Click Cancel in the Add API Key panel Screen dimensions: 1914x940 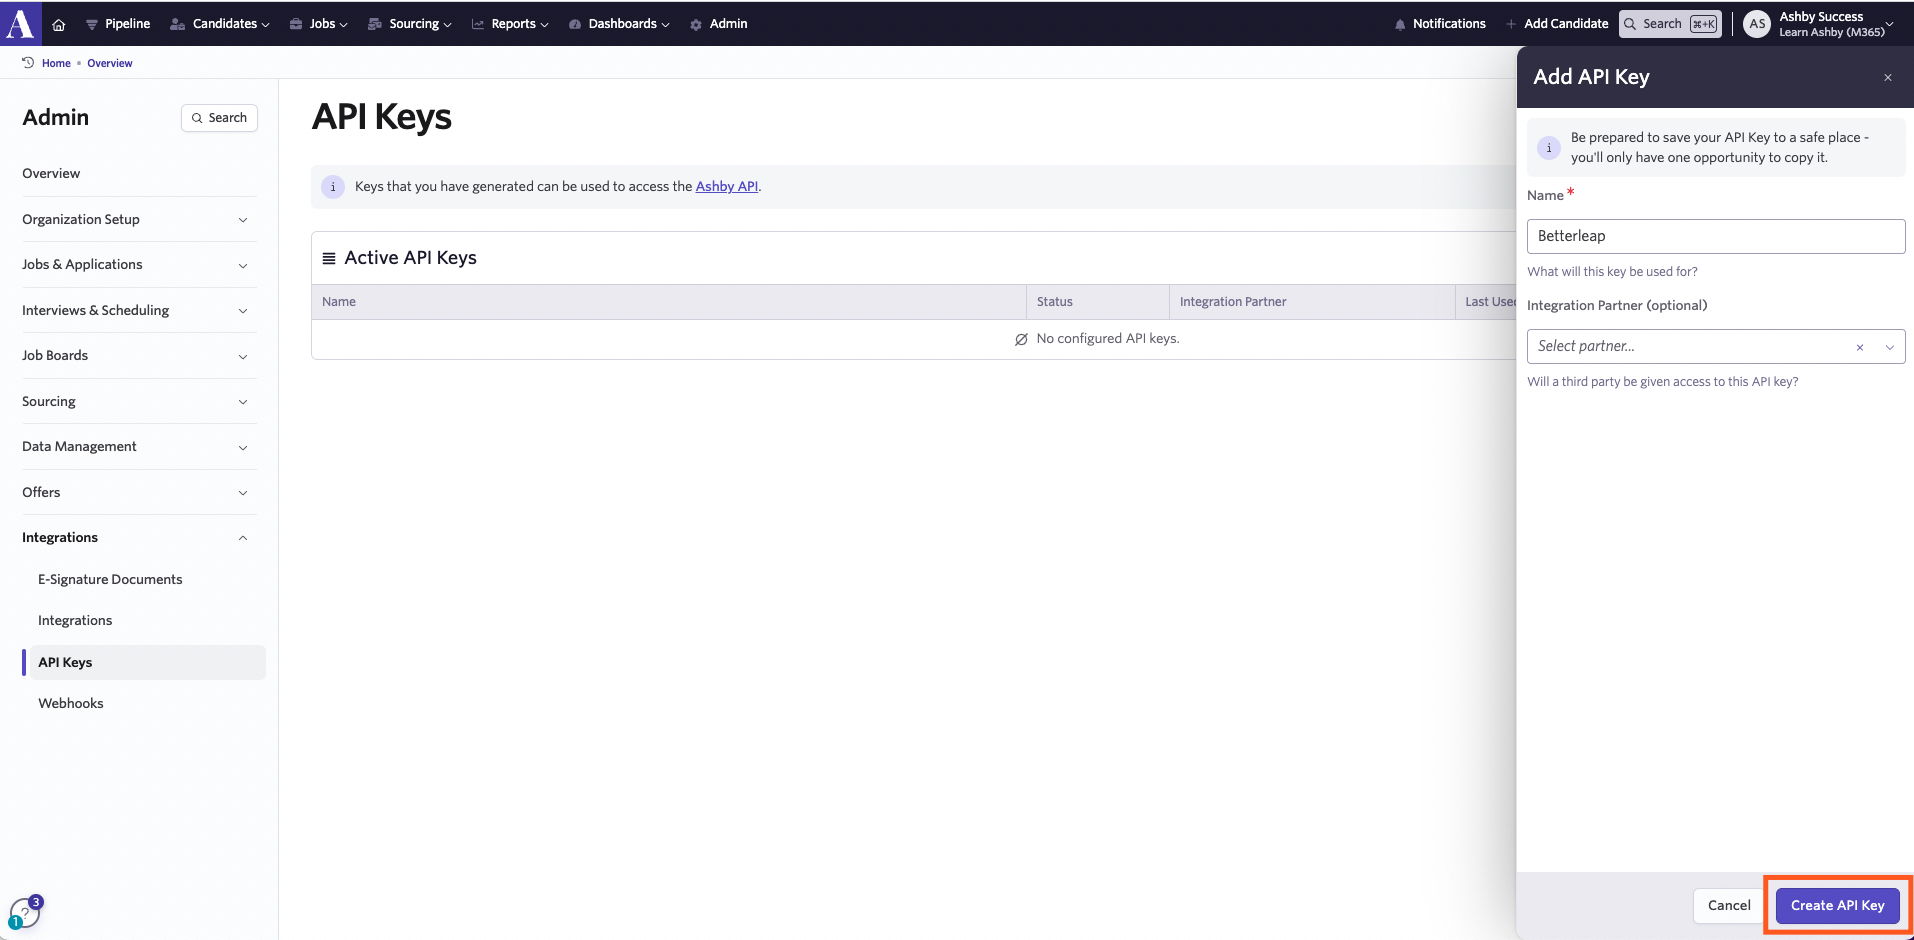[x=1728, y=906]
